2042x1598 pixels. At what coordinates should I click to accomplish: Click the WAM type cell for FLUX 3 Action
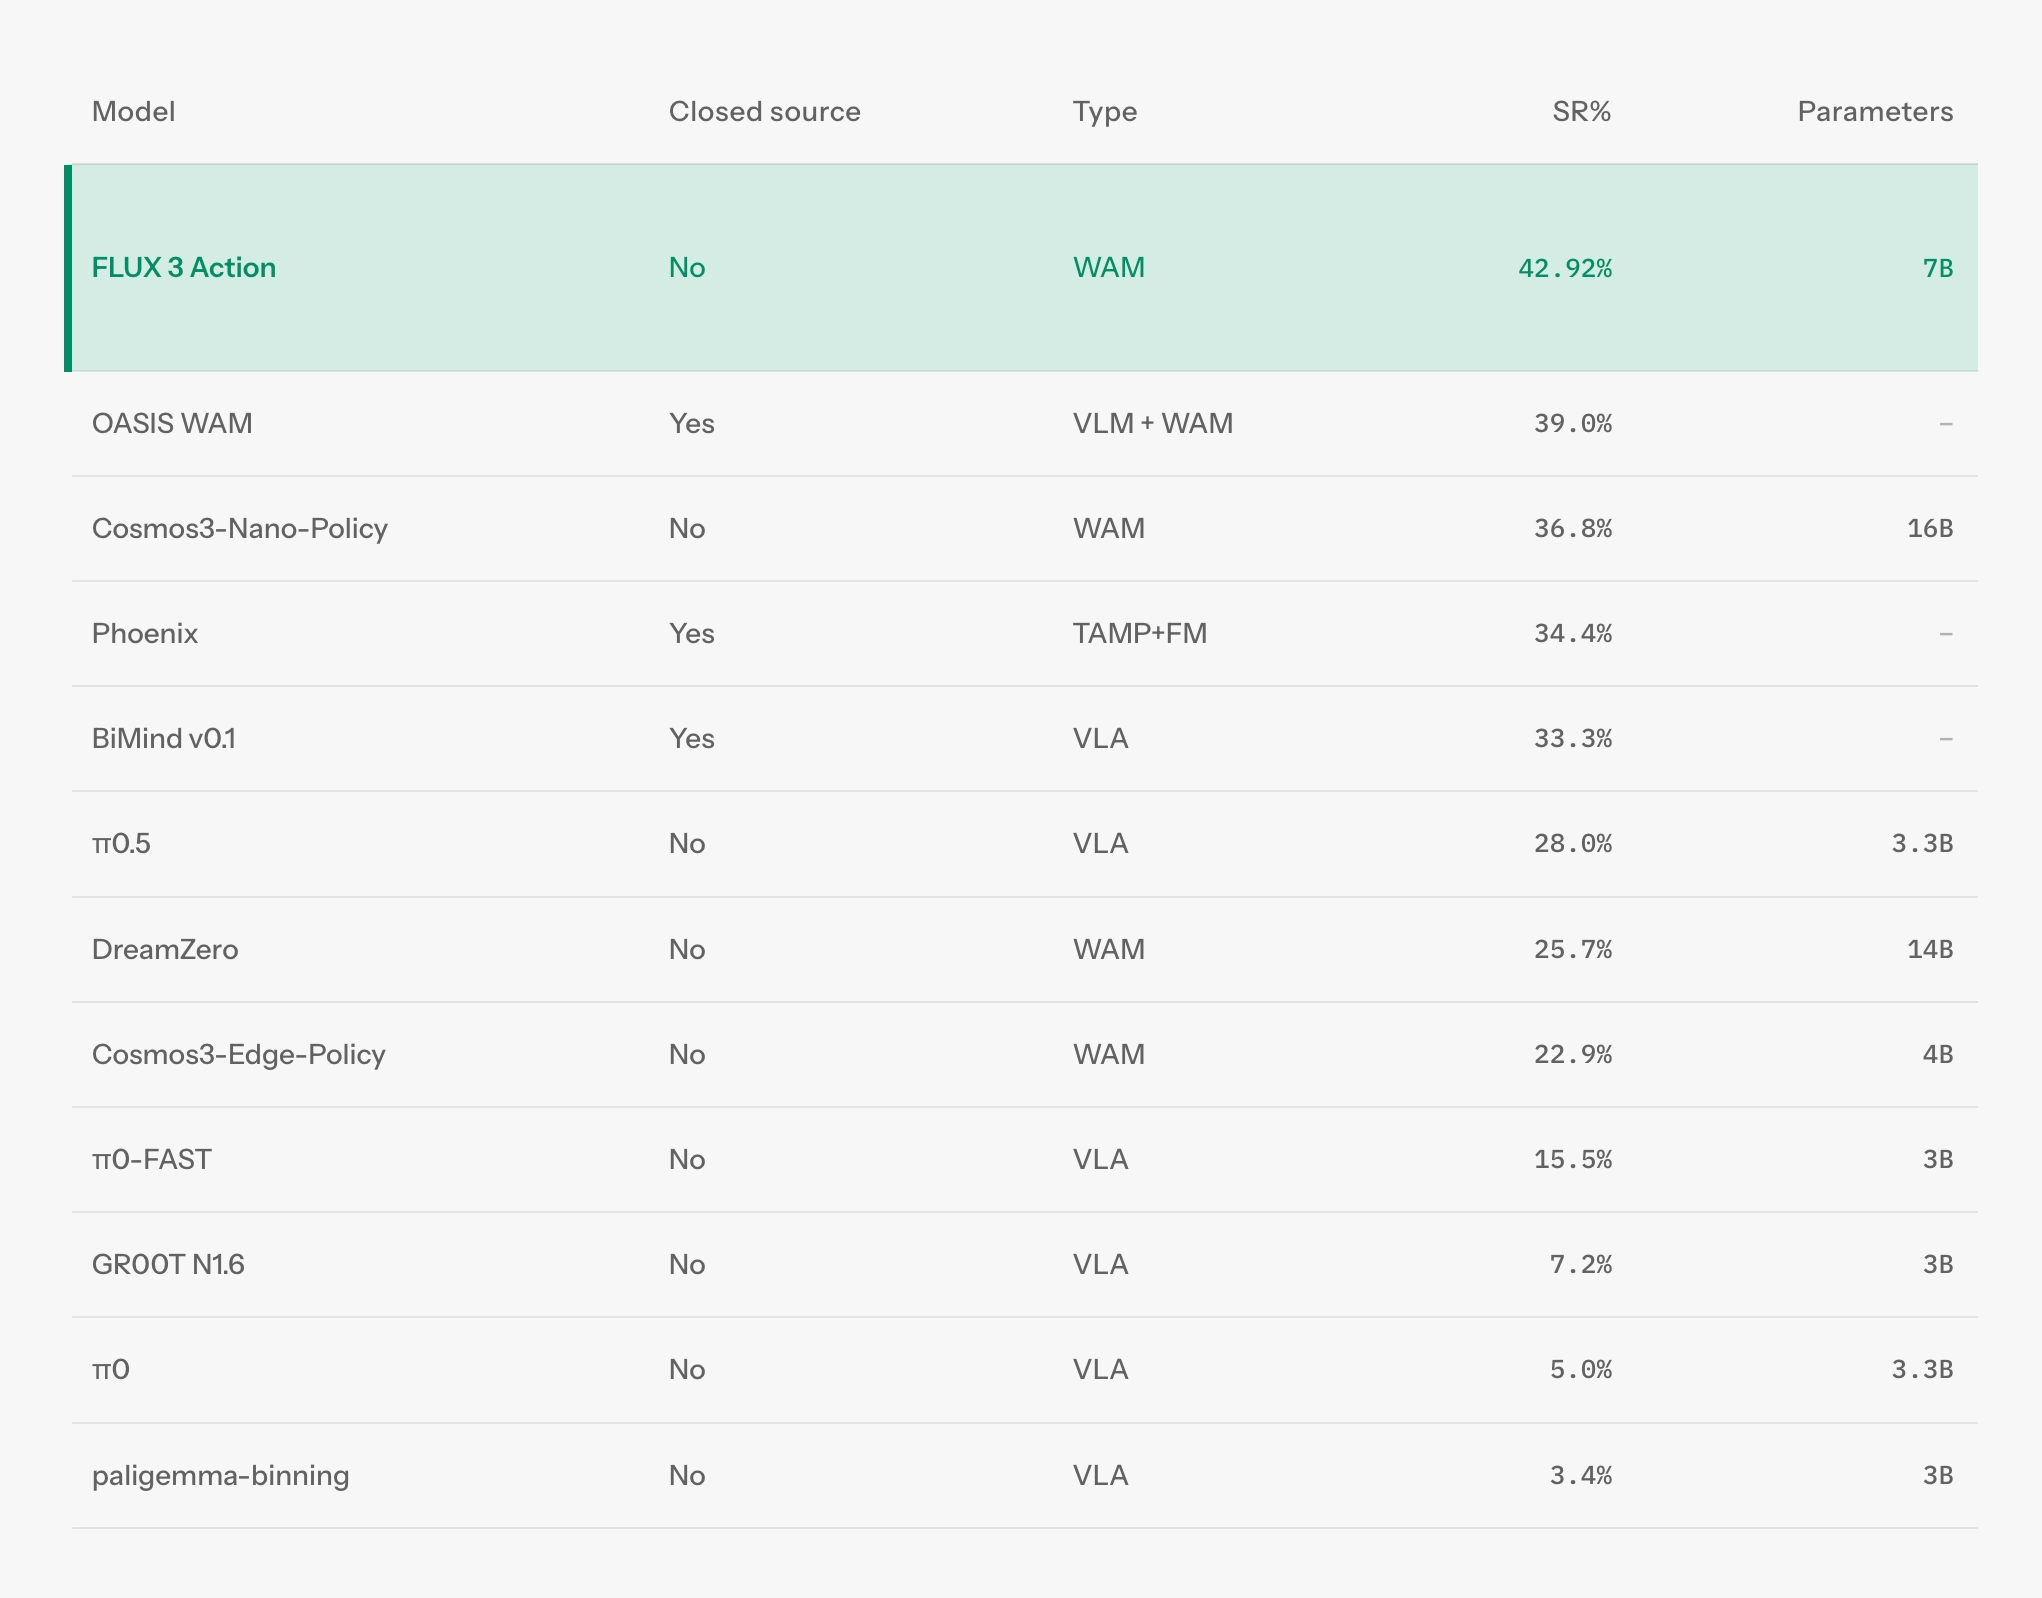(x=1109, y=268)
